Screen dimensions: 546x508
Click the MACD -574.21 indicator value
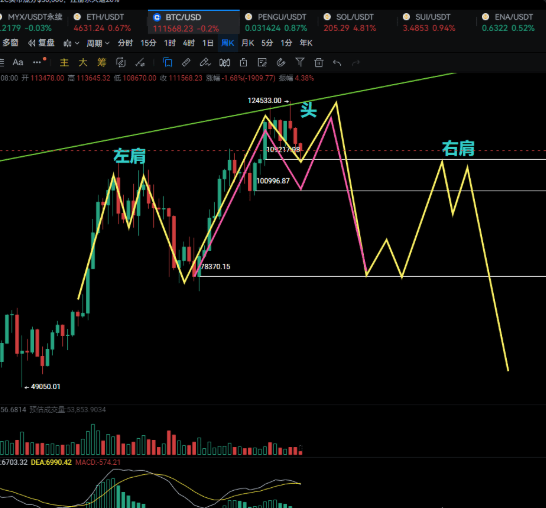(x=98, y=462)
